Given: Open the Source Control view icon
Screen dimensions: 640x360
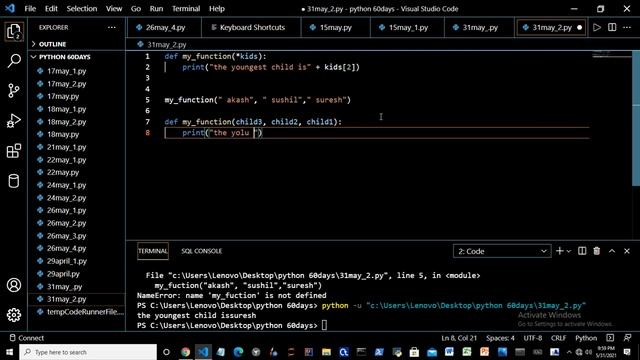Looking at the screenshot, I should (x=14, y=91).
